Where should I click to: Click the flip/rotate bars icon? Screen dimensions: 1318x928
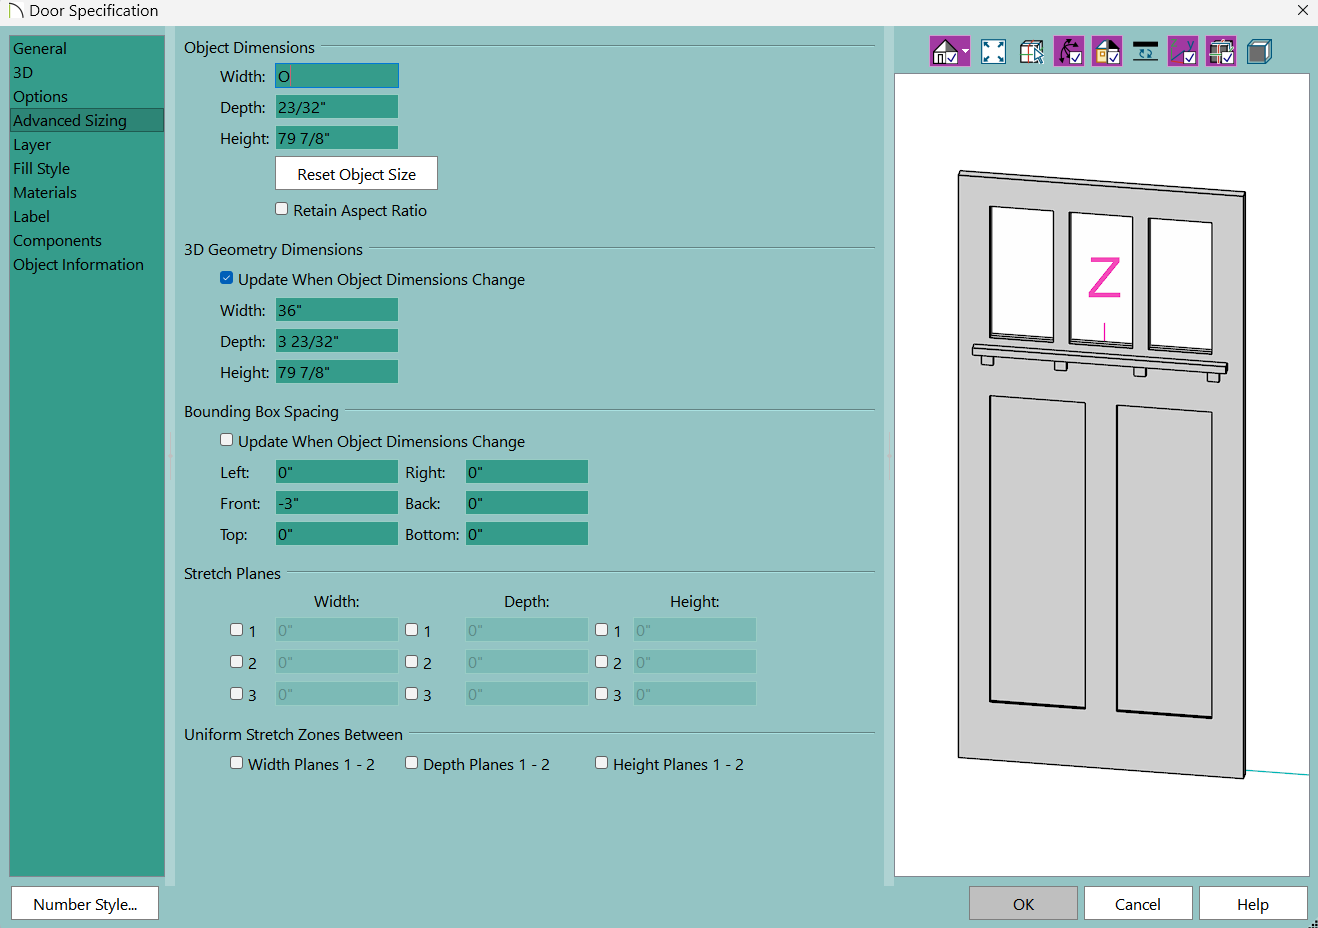1145,52
